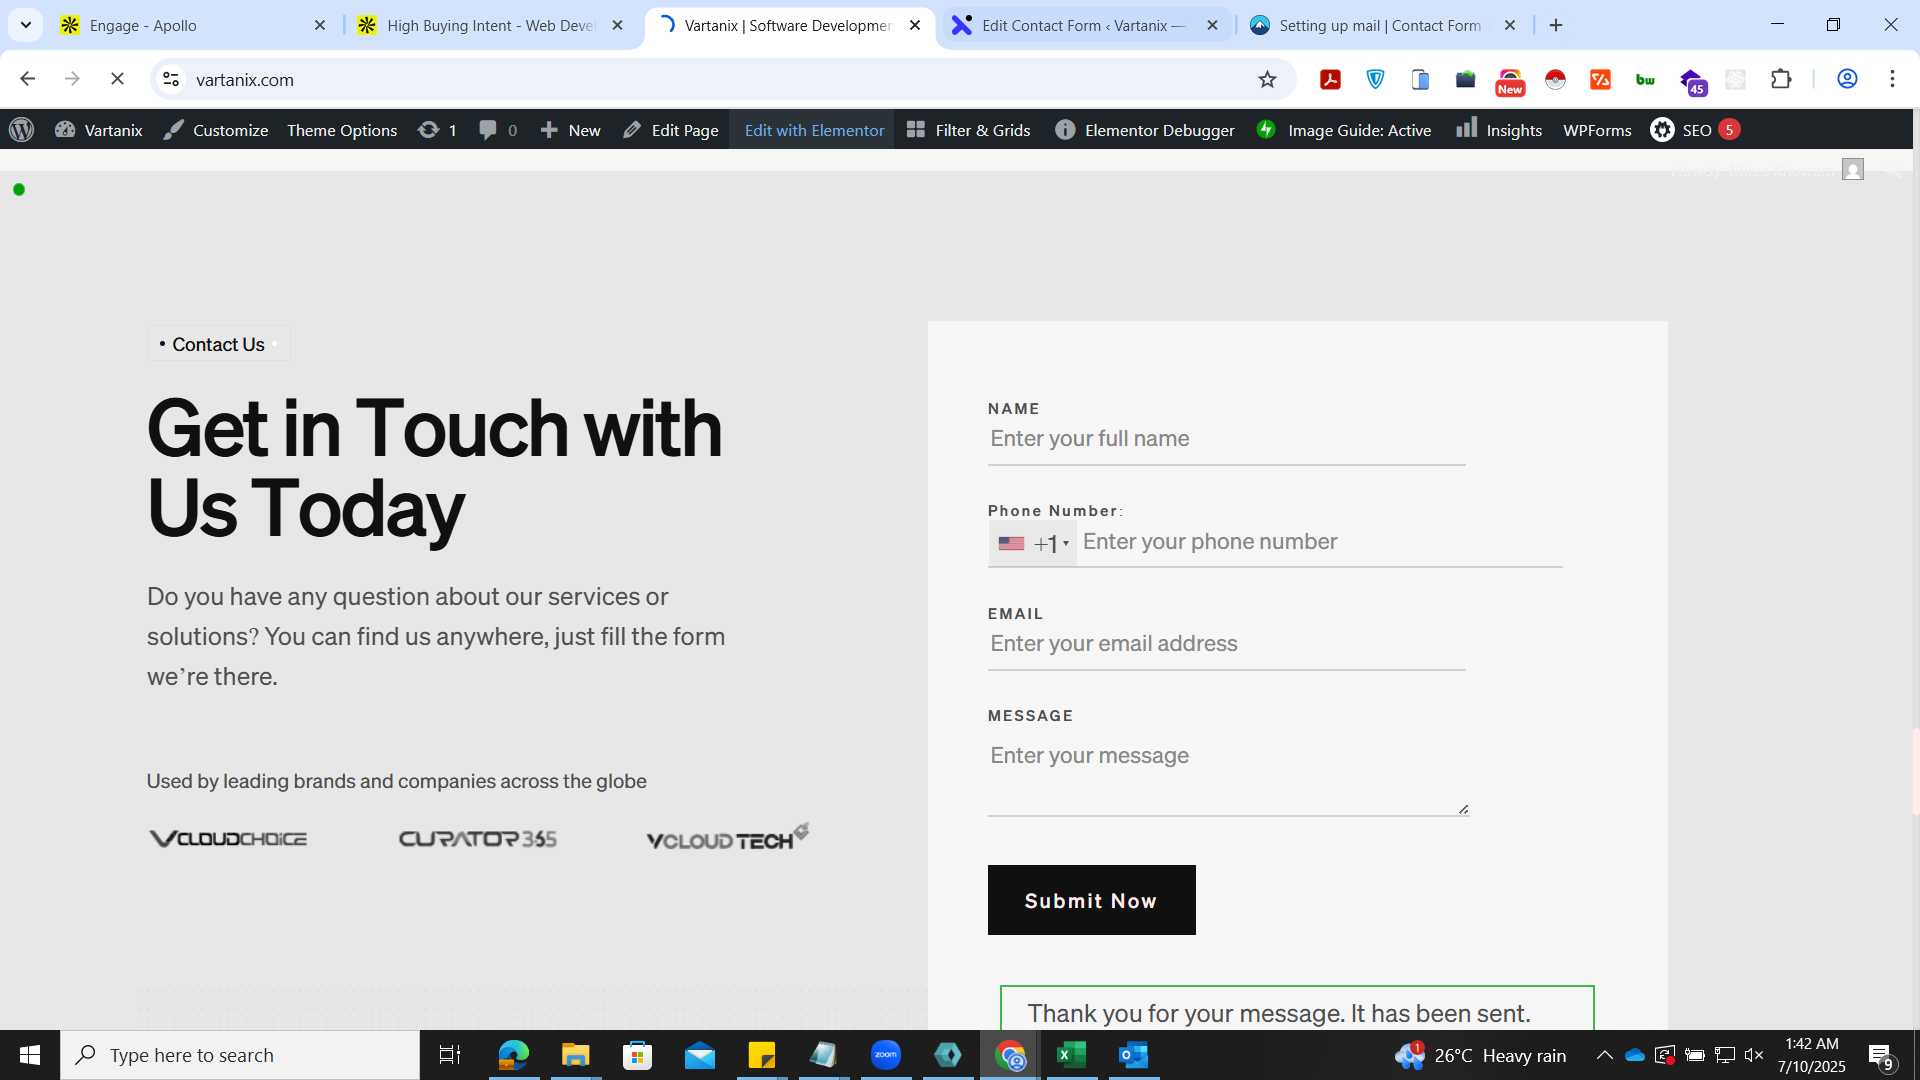Screen dimensions: 1920x1080
Task: Click the Contact Us label
Action: pyautogui.click(x=218, y=344)
